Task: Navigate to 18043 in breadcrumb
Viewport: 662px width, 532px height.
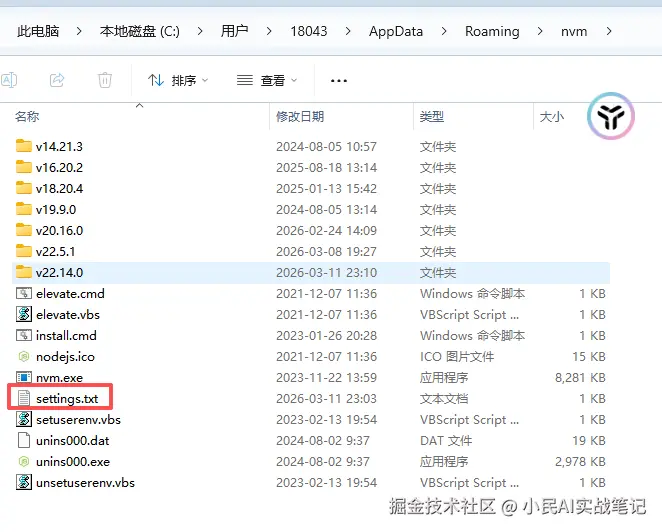Action: point(309,31)
